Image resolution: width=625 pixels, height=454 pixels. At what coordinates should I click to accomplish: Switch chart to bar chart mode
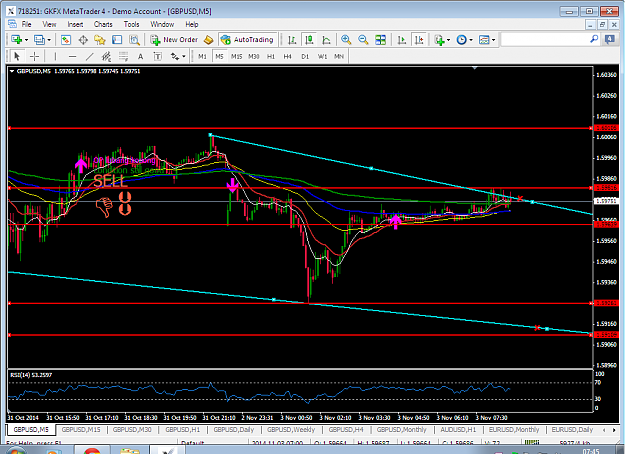click(292, 40)
